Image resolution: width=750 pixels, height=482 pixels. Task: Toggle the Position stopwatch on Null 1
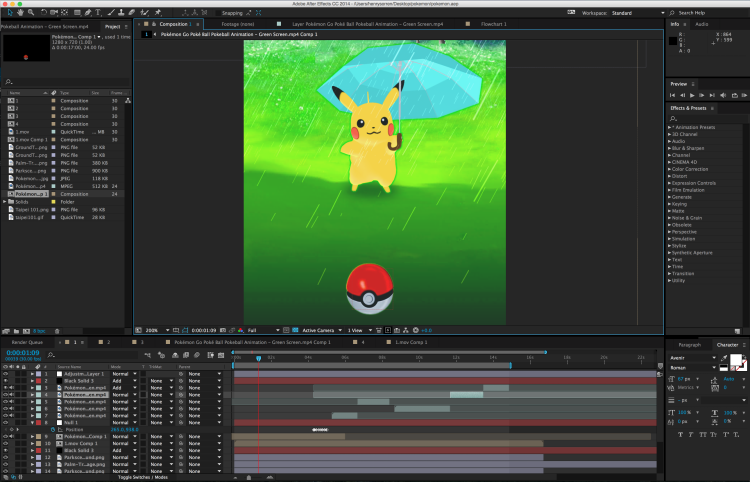pyautogui.click(x=53, y=429)
